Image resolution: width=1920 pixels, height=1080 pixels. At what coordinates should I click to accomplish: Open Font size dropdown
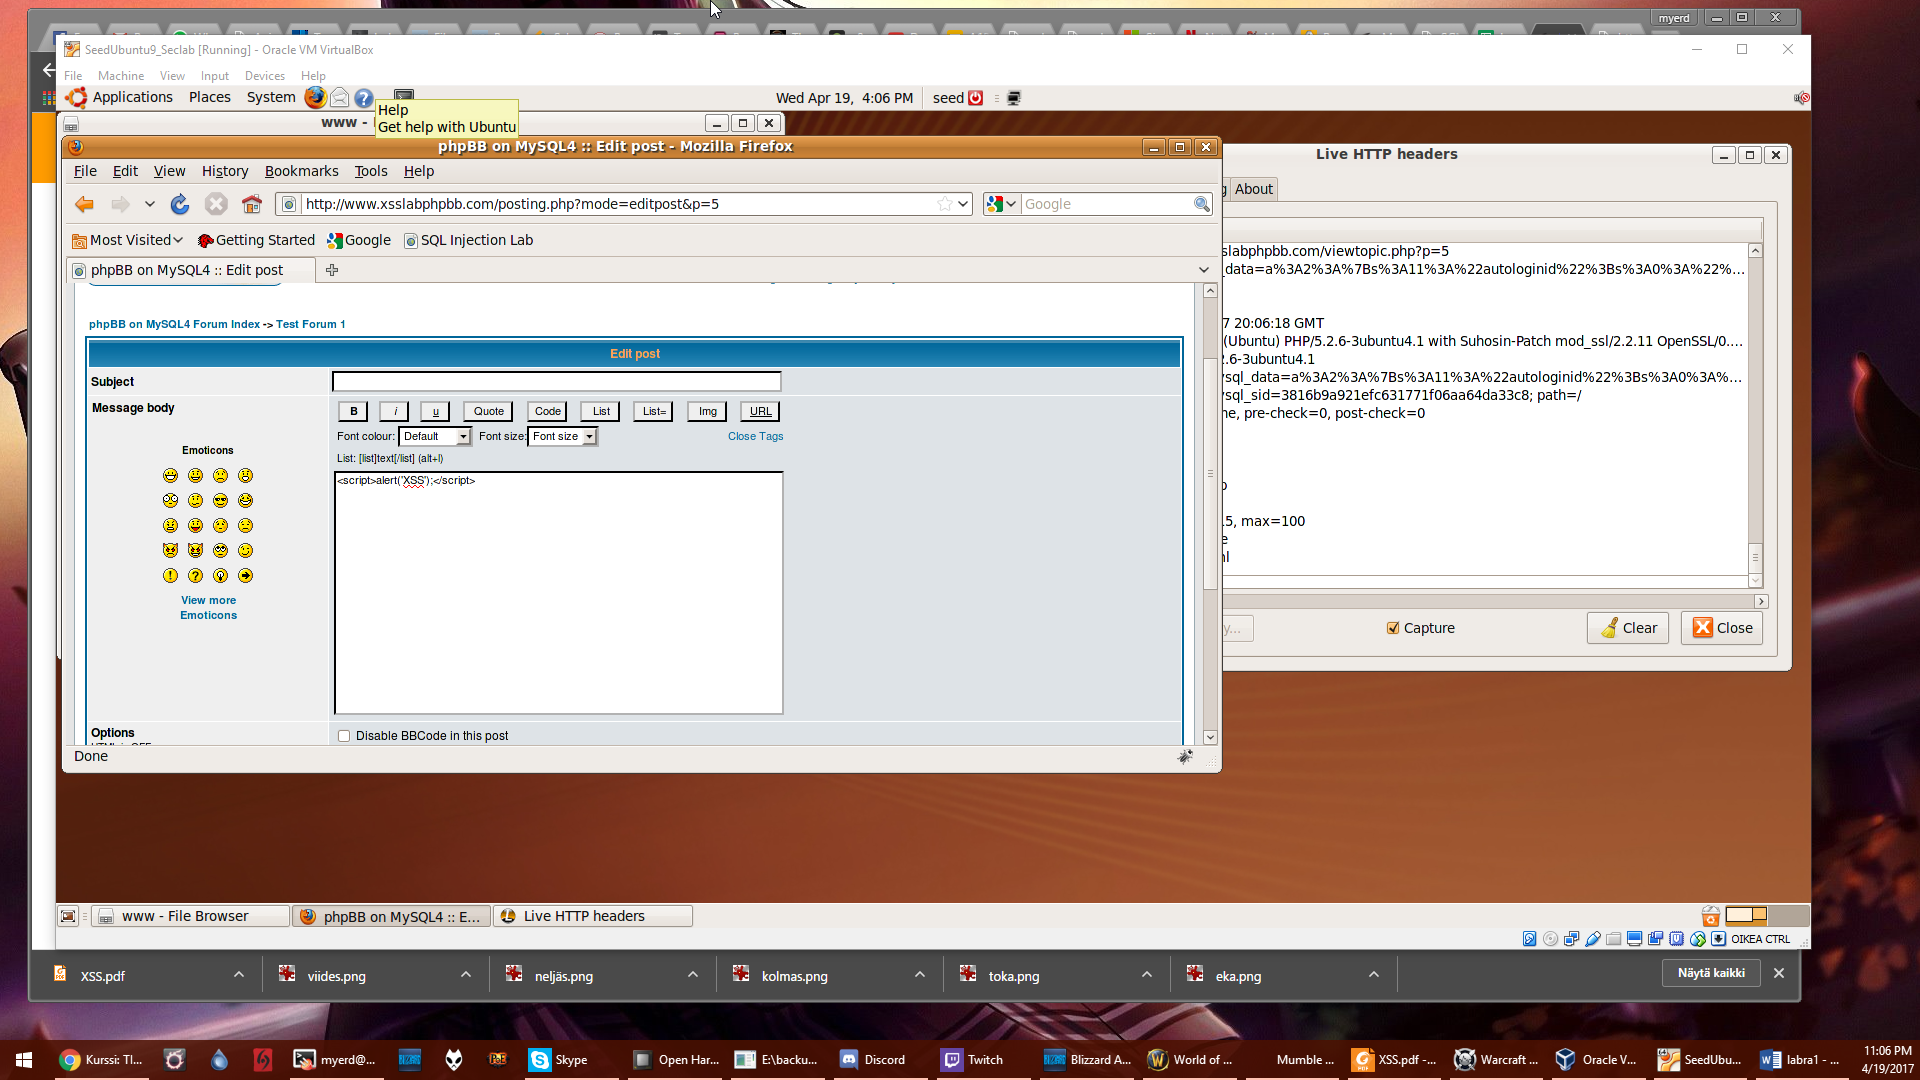[x=562, y=437]
